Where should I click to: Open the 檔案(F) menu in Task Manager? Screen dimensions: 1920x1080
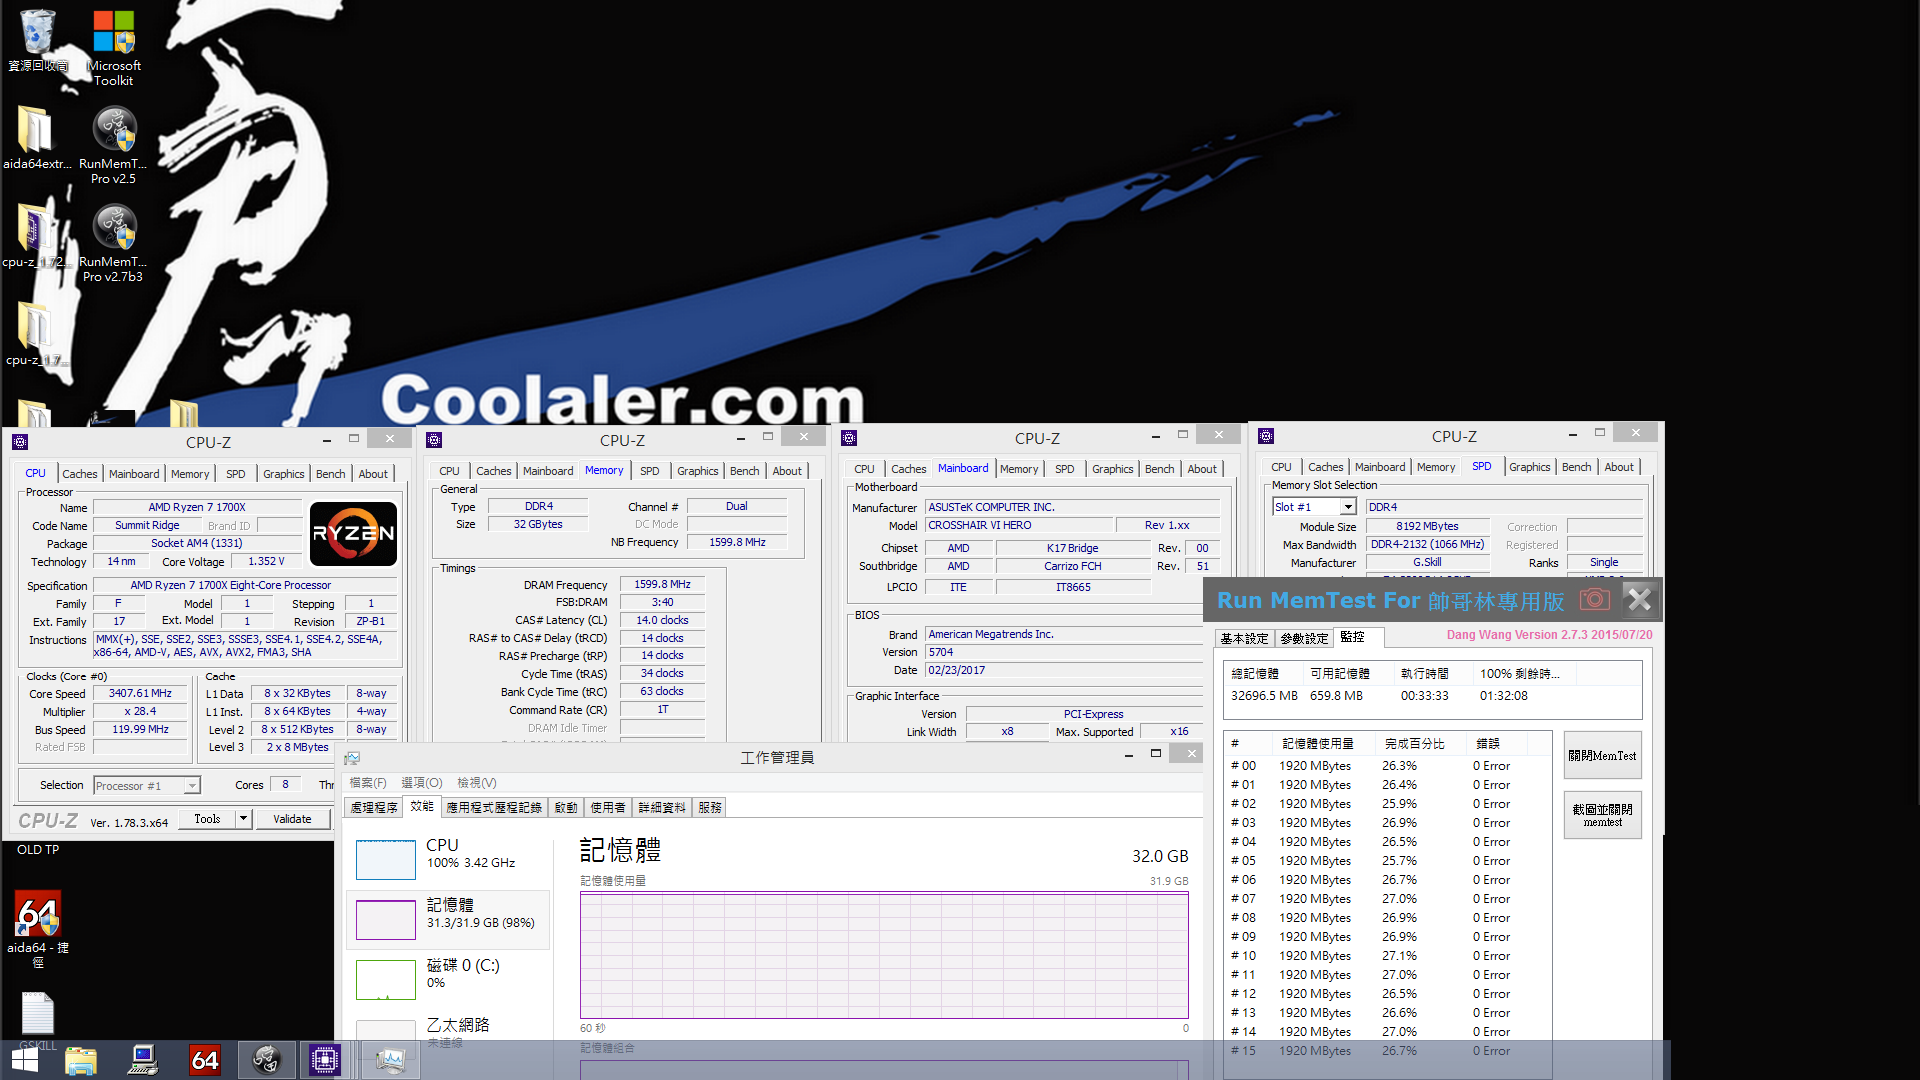coord(367,783)
